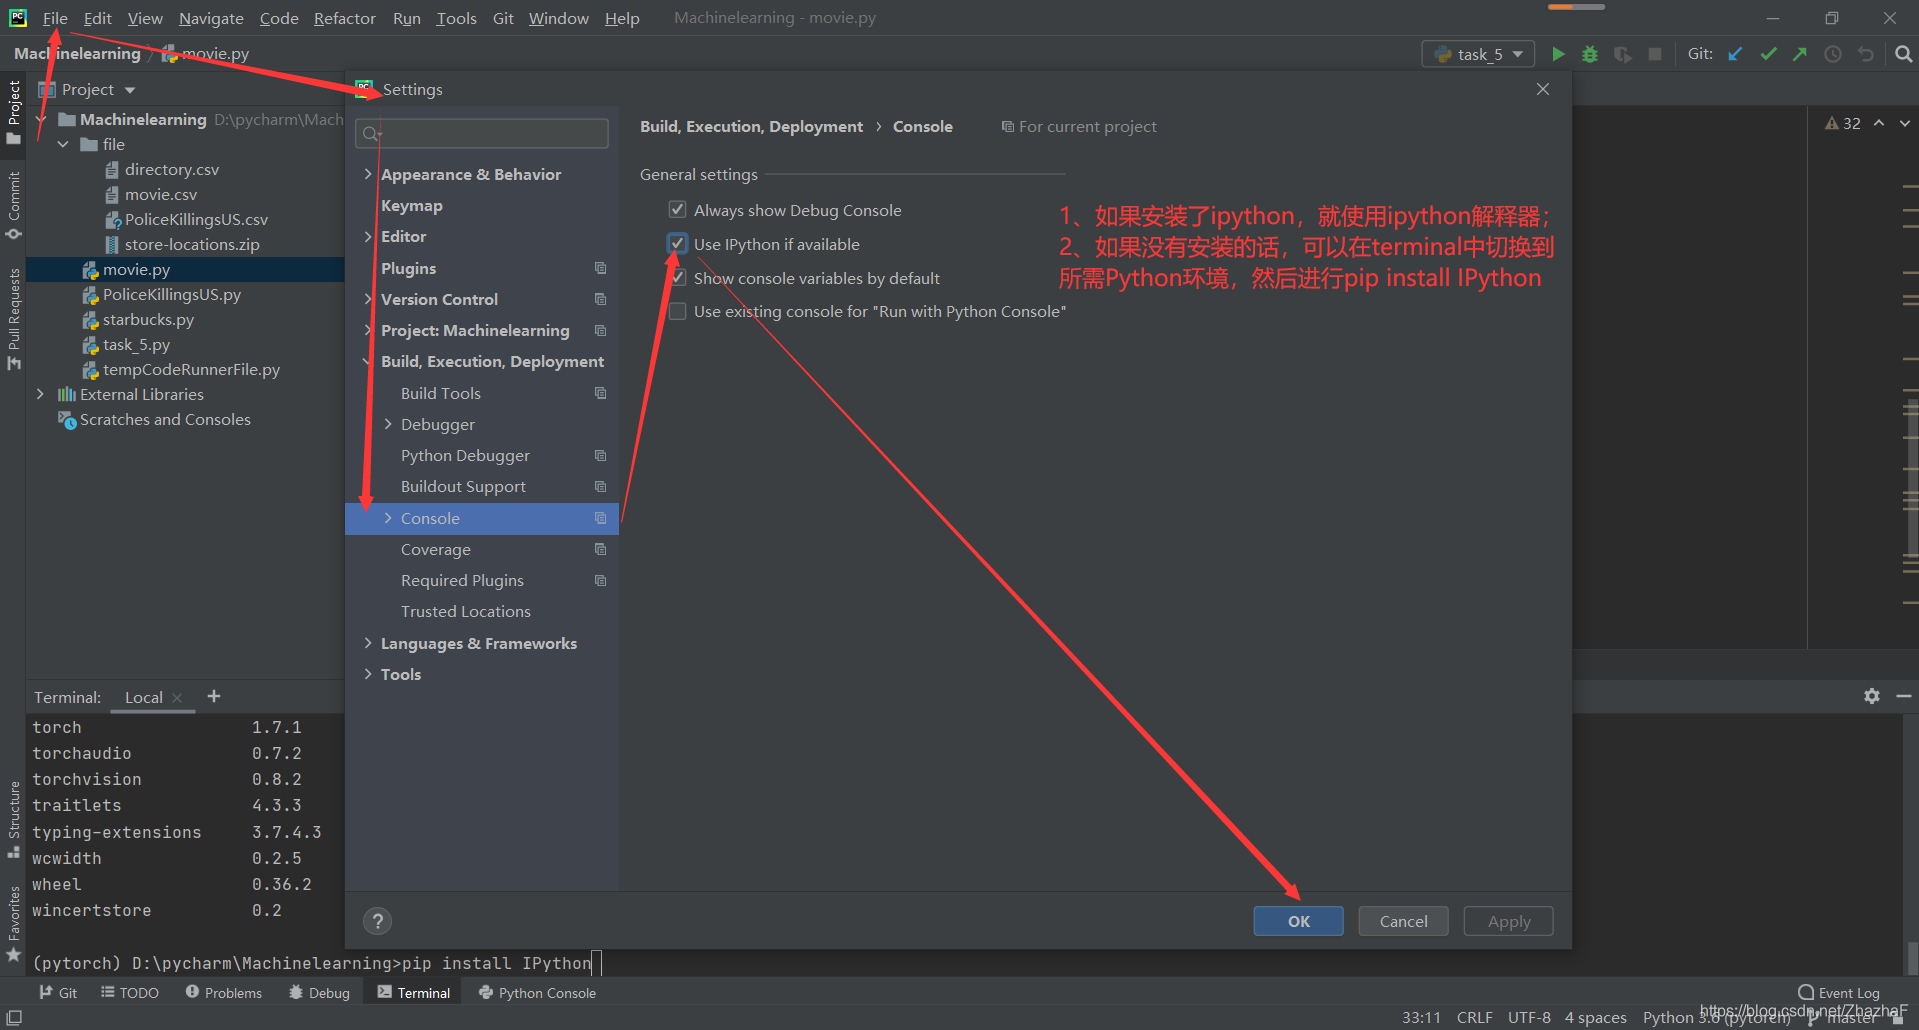Click the Apply button

[x=1508, y=921]
